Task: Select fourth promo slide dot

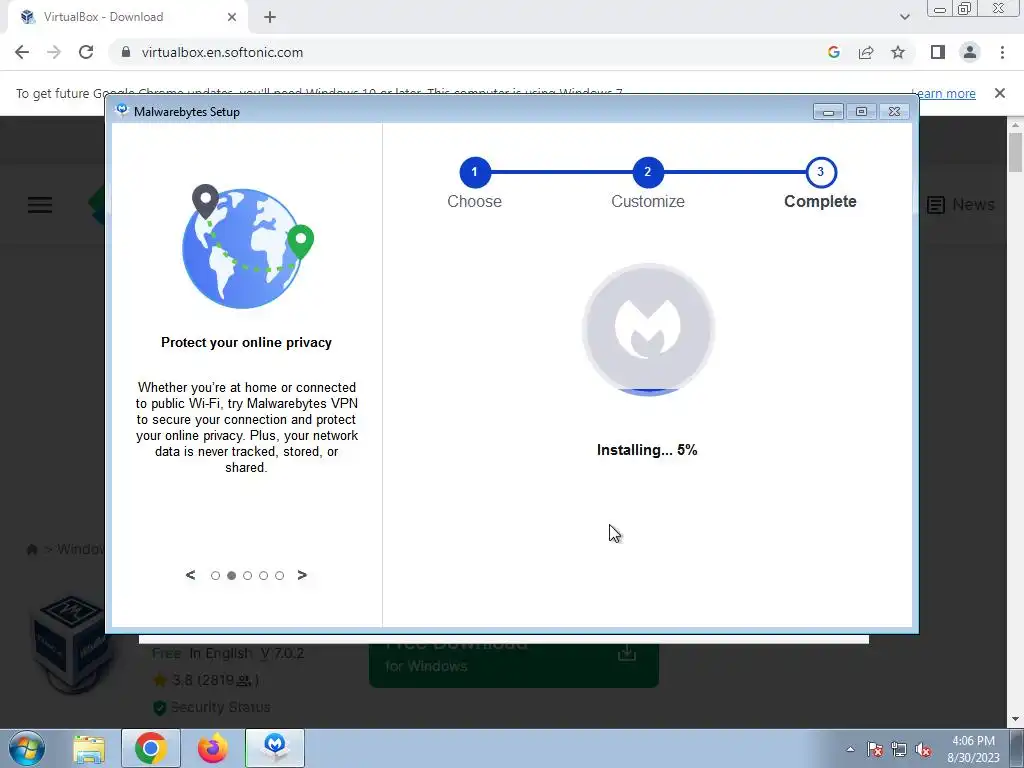Action: pyautogui.click(x=263, y=575)
